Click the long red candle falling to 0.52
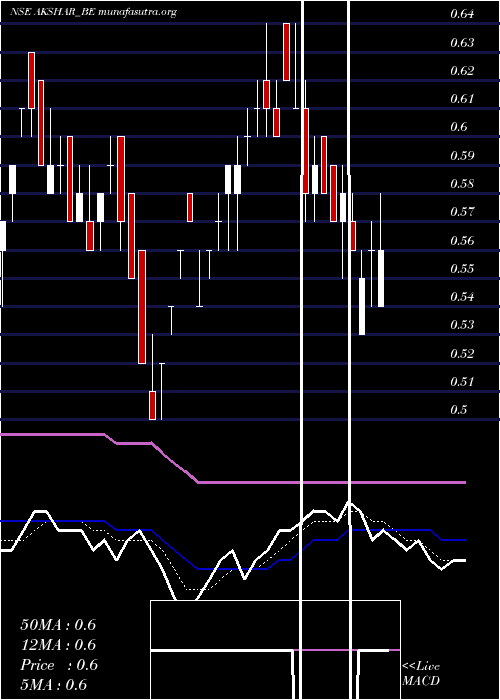The width and height of the screenshot is (500, 700). 142,307
